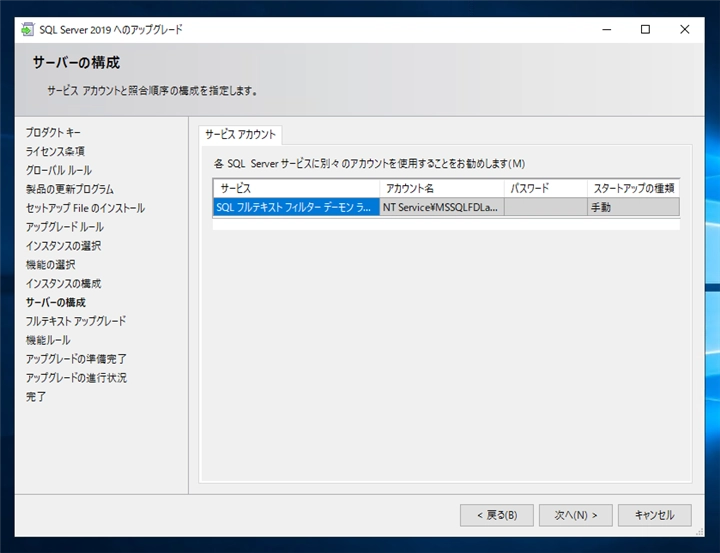Screen dimensions: 720x553
Task: Select 製品の更新プログラム in the step list
Action: [70, 189]
